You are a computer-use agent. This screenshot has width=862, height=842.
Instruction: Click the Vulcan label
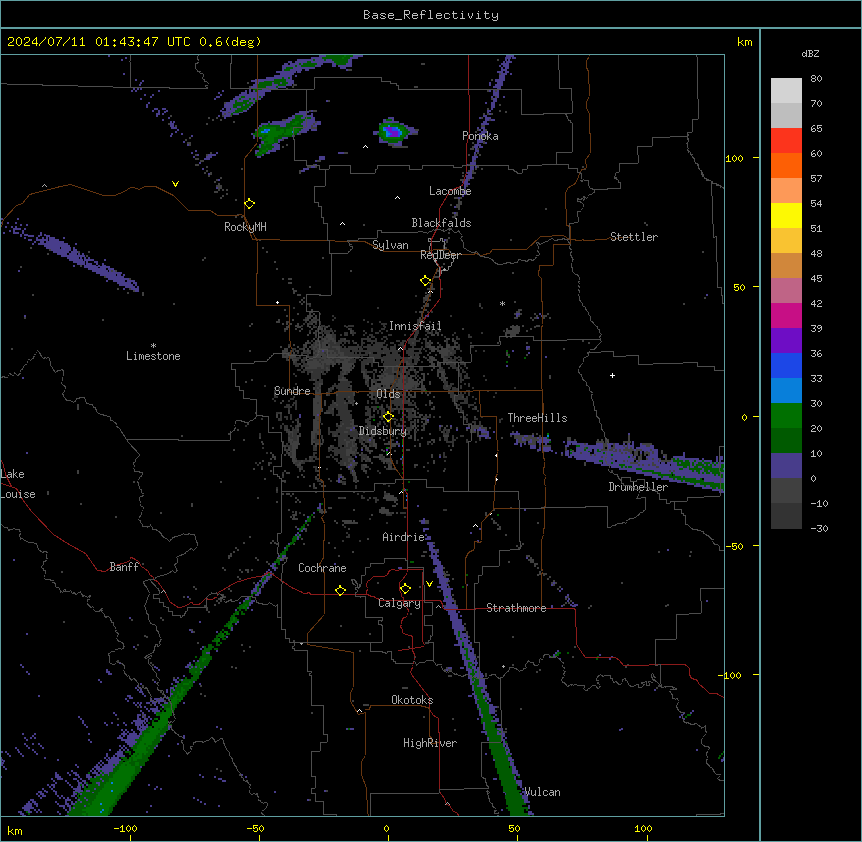[542, 792]
